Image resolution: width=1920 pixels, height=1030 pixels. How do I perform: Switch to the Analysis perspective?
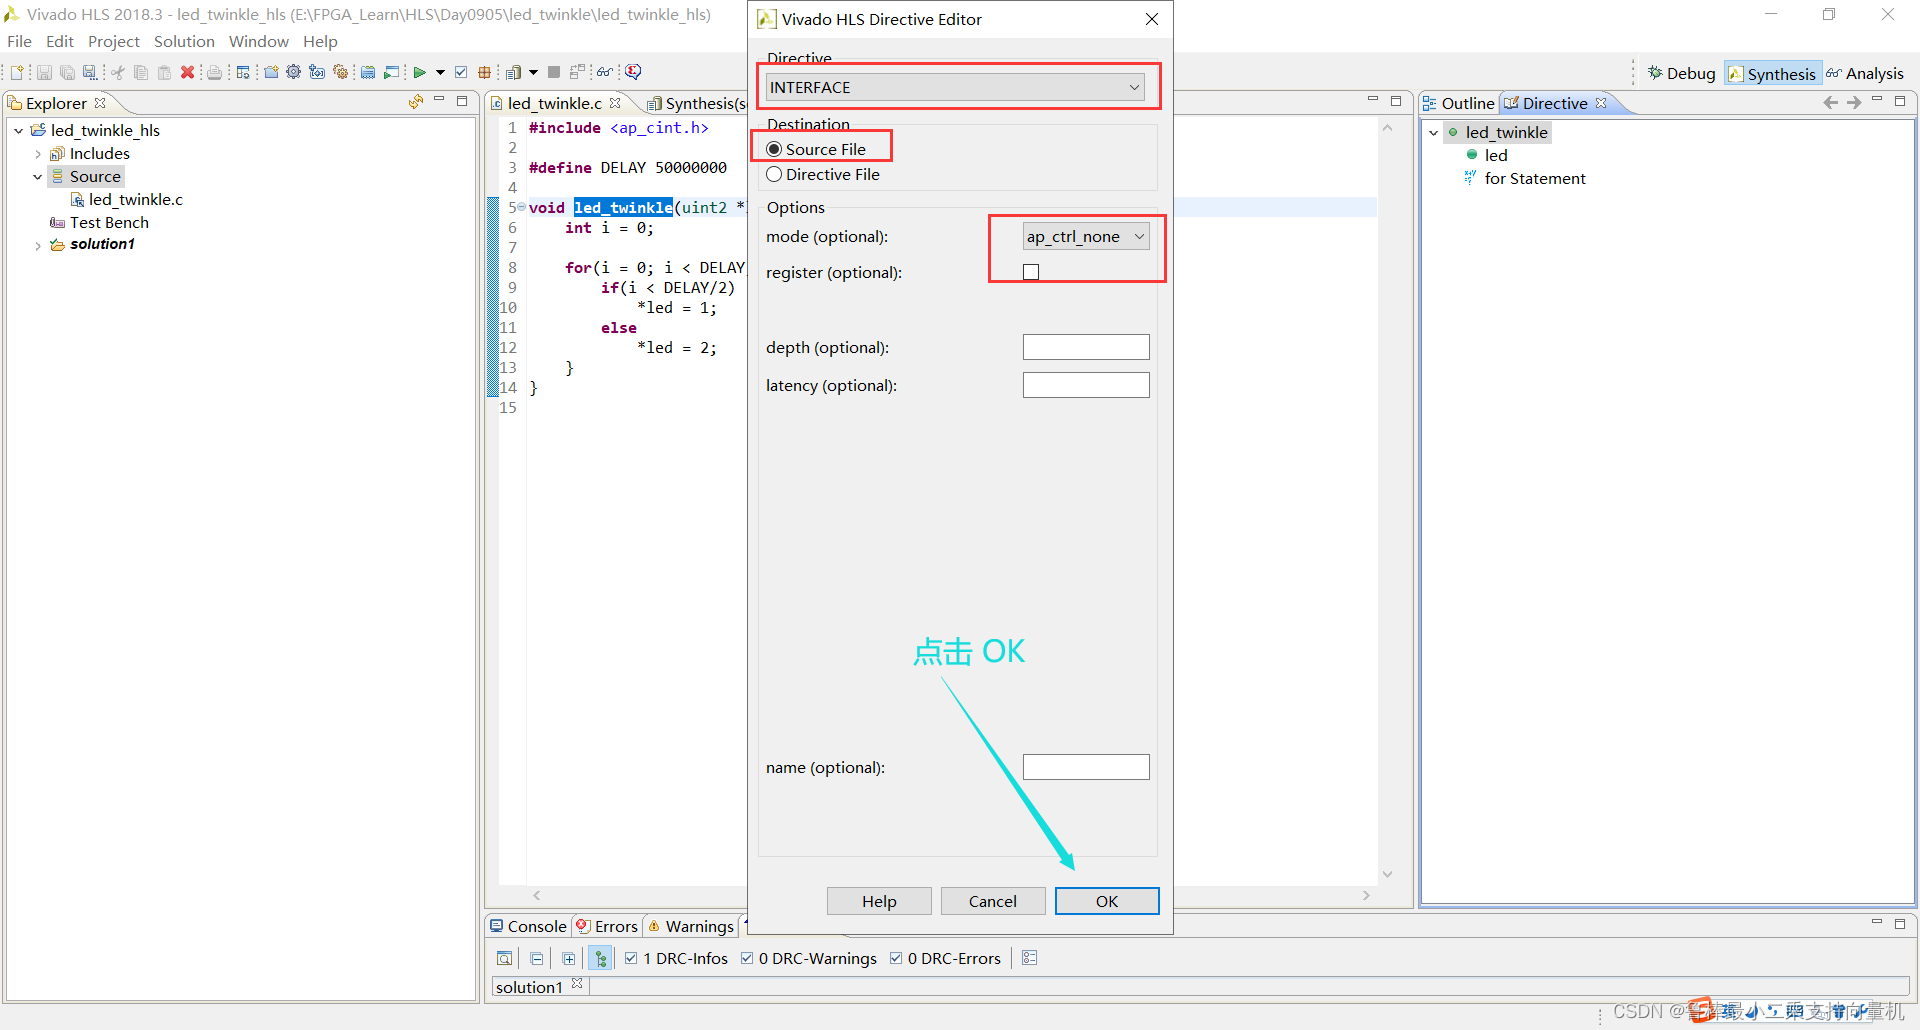point(1865,73)
